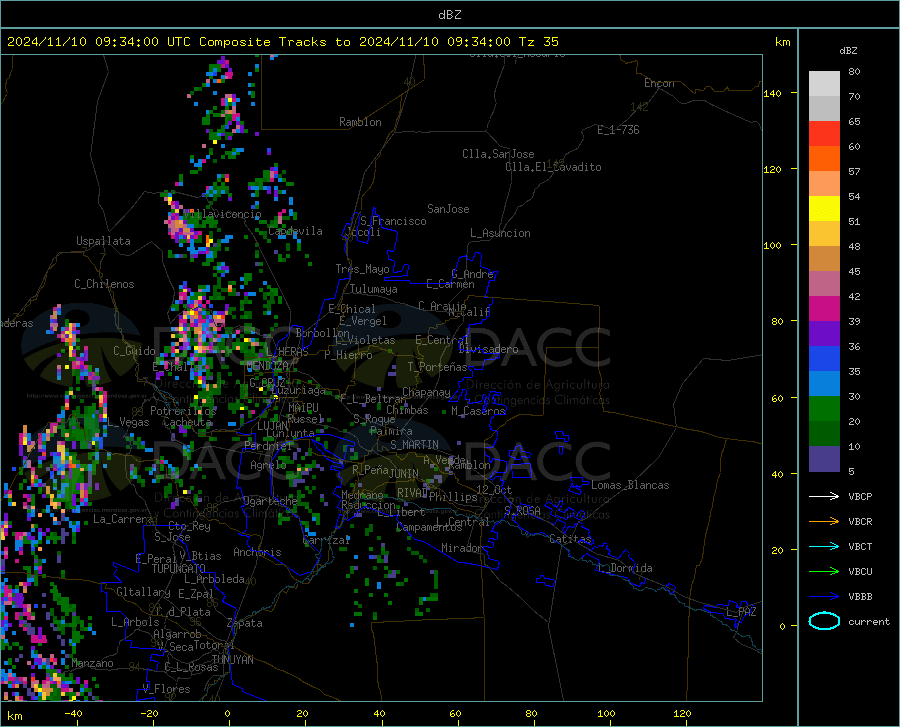Click the Chapanay map label
The width and height of the screenshot is (900, 727).
[x=426, y=392]
